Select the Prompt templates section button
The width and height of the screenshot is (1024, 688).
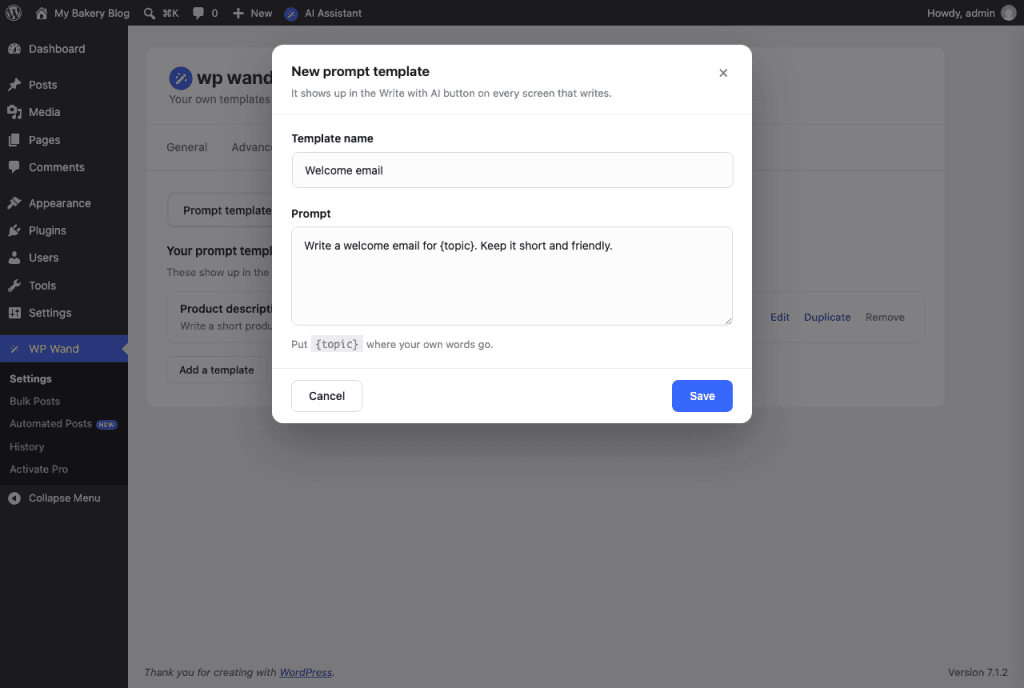point(221,210)
